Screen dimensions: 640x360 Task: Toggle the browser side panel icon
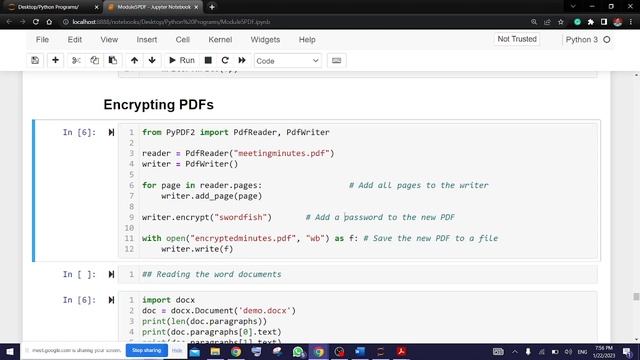(604, 22)
